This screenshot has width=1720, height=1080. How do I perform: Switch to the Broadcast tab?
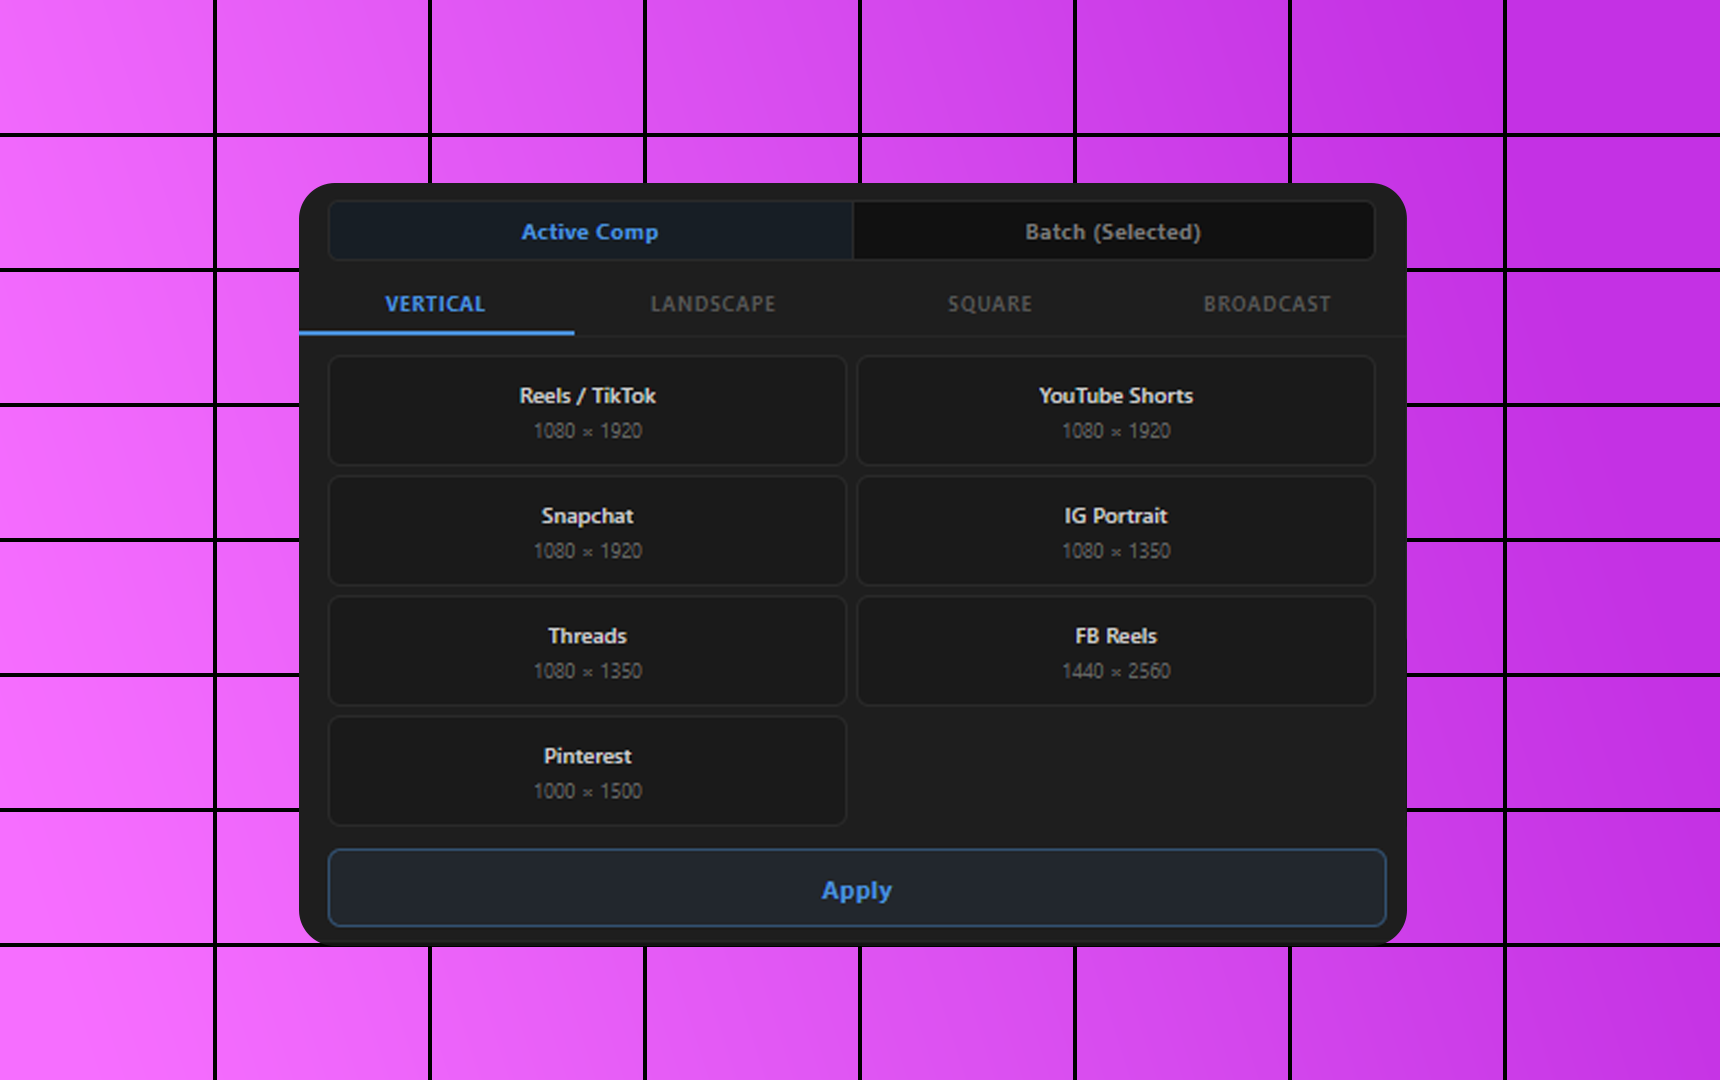tap(1267, 304)
